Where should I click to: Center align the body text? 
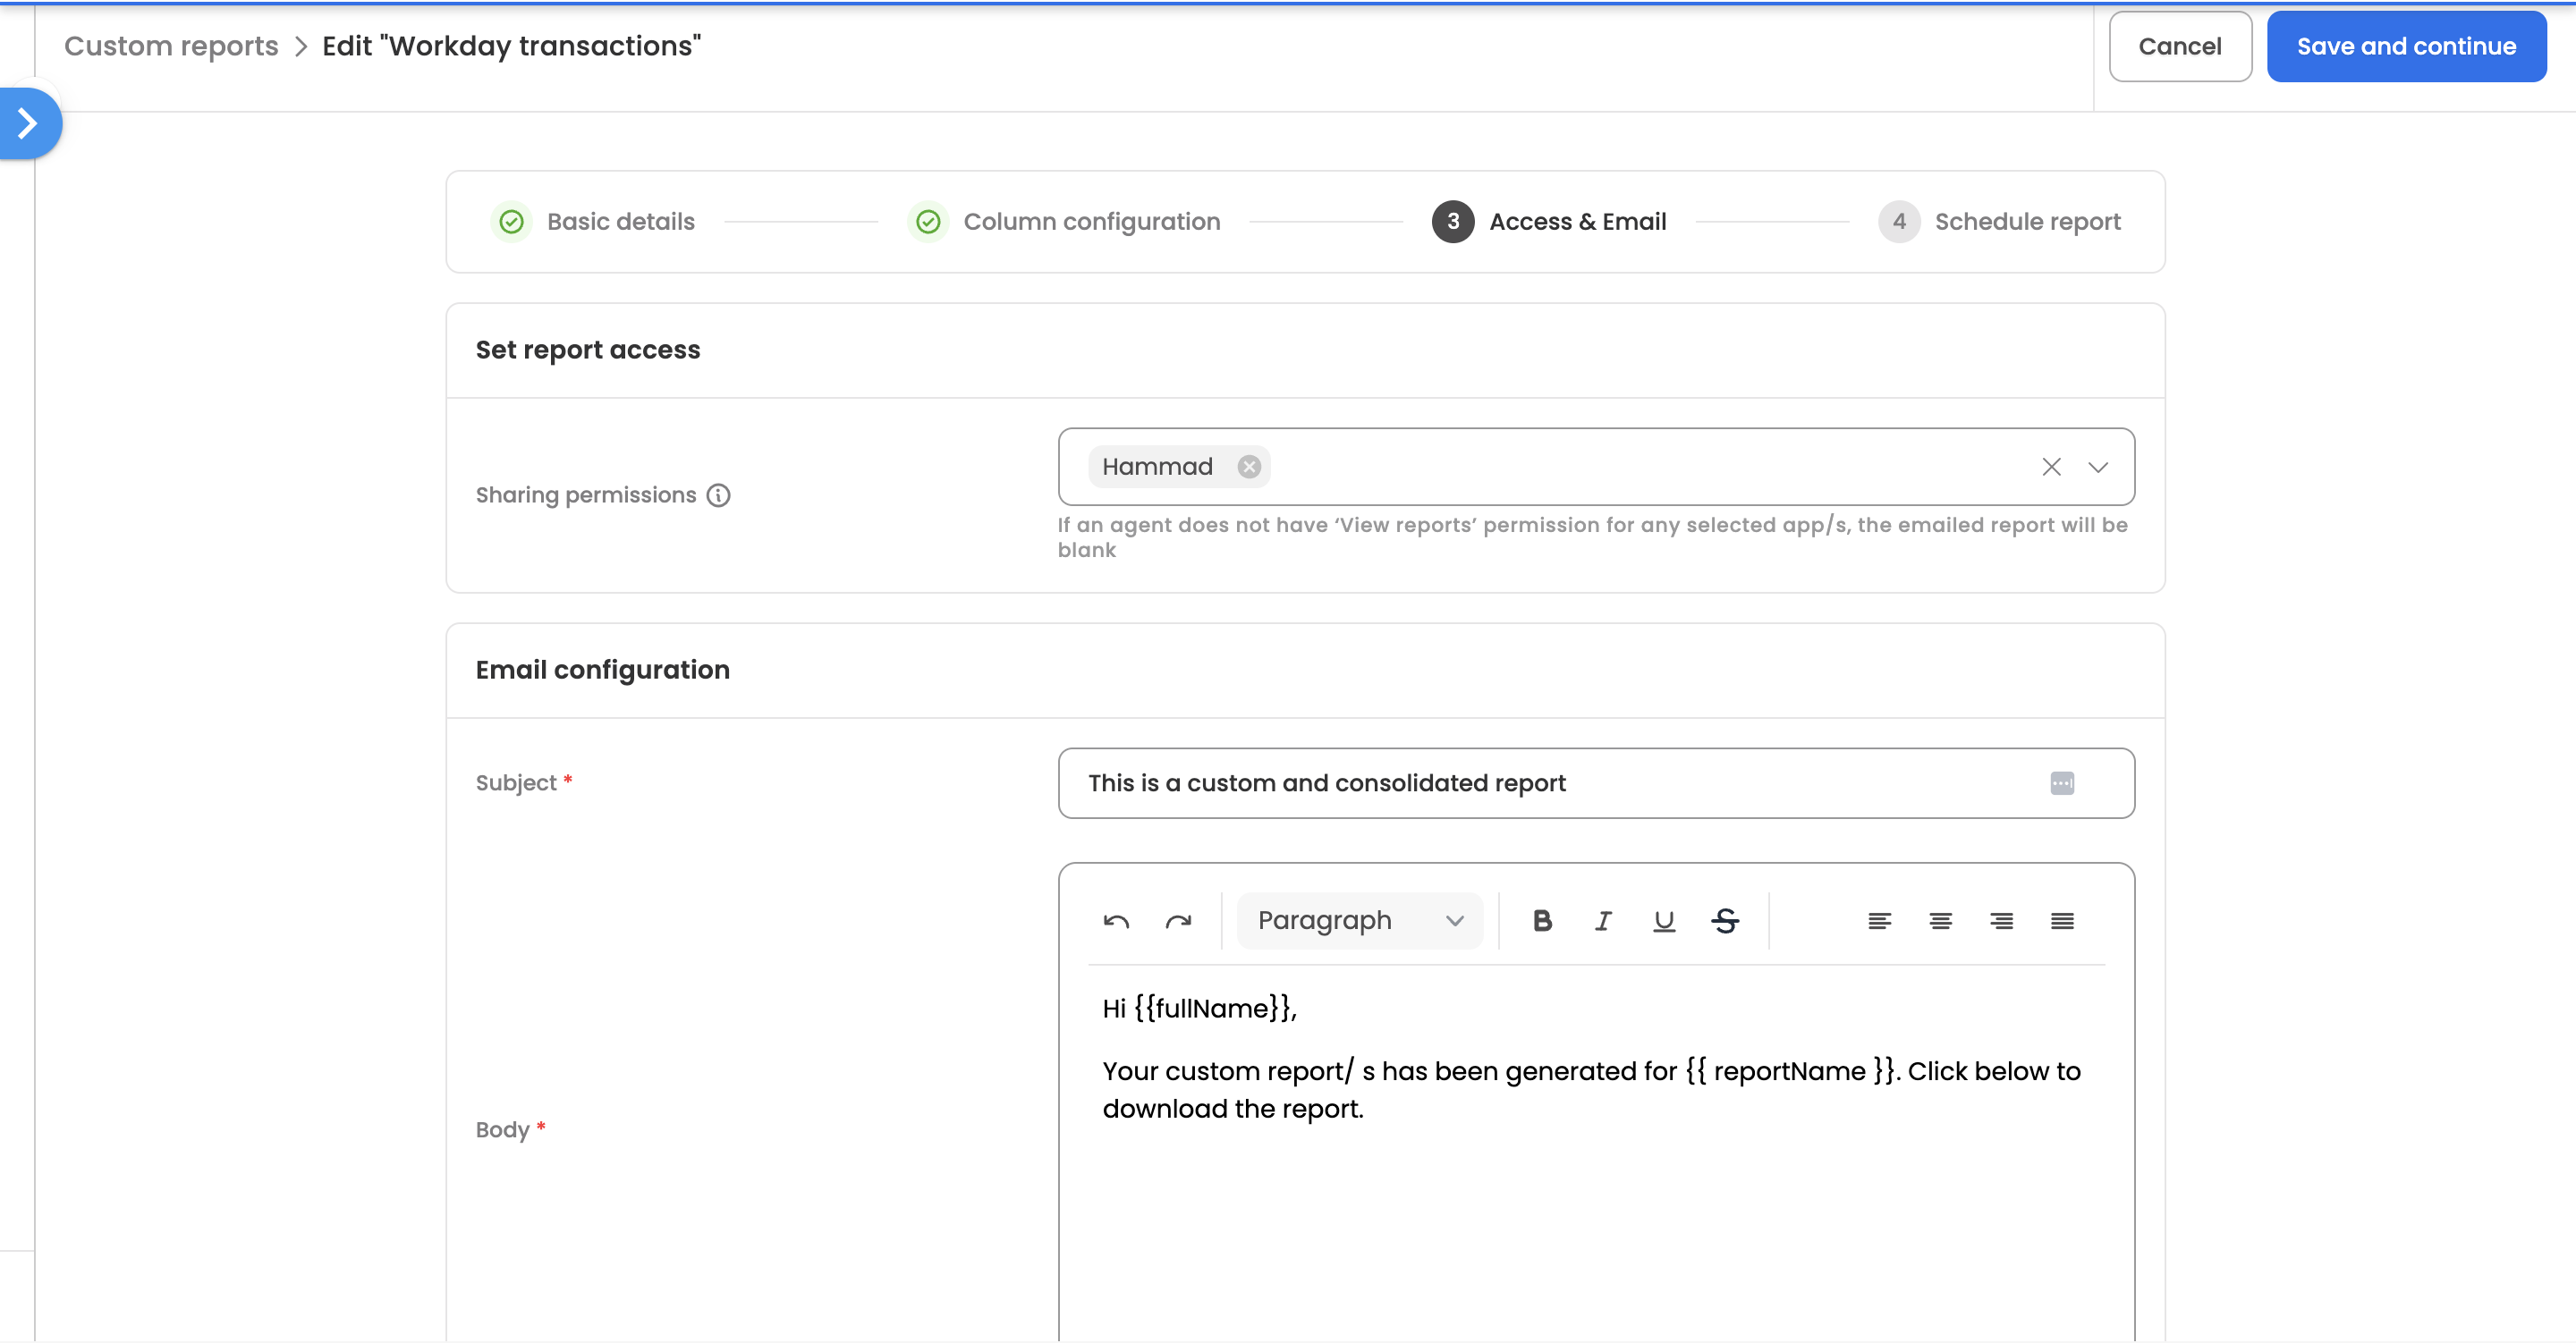pos(1940,921)
